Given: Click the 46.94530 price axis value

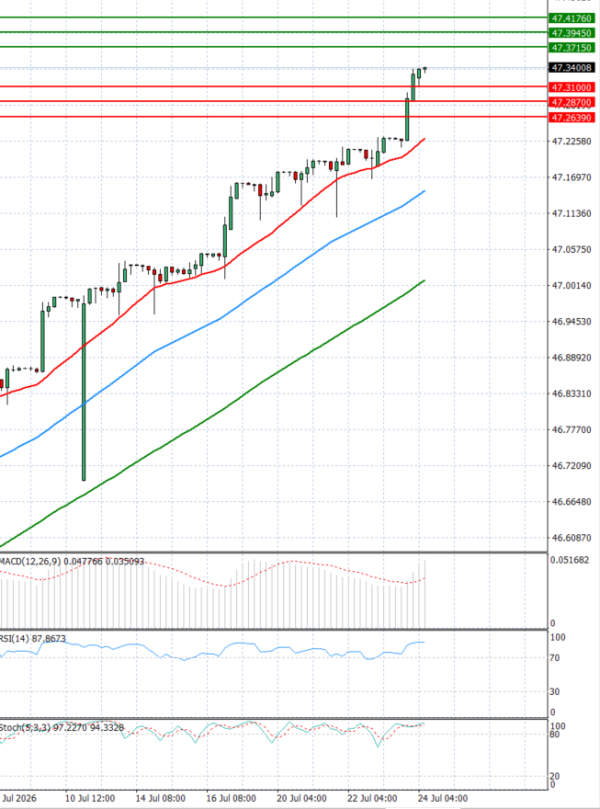Looking at the screenshot, I should [x=572, y=321].
